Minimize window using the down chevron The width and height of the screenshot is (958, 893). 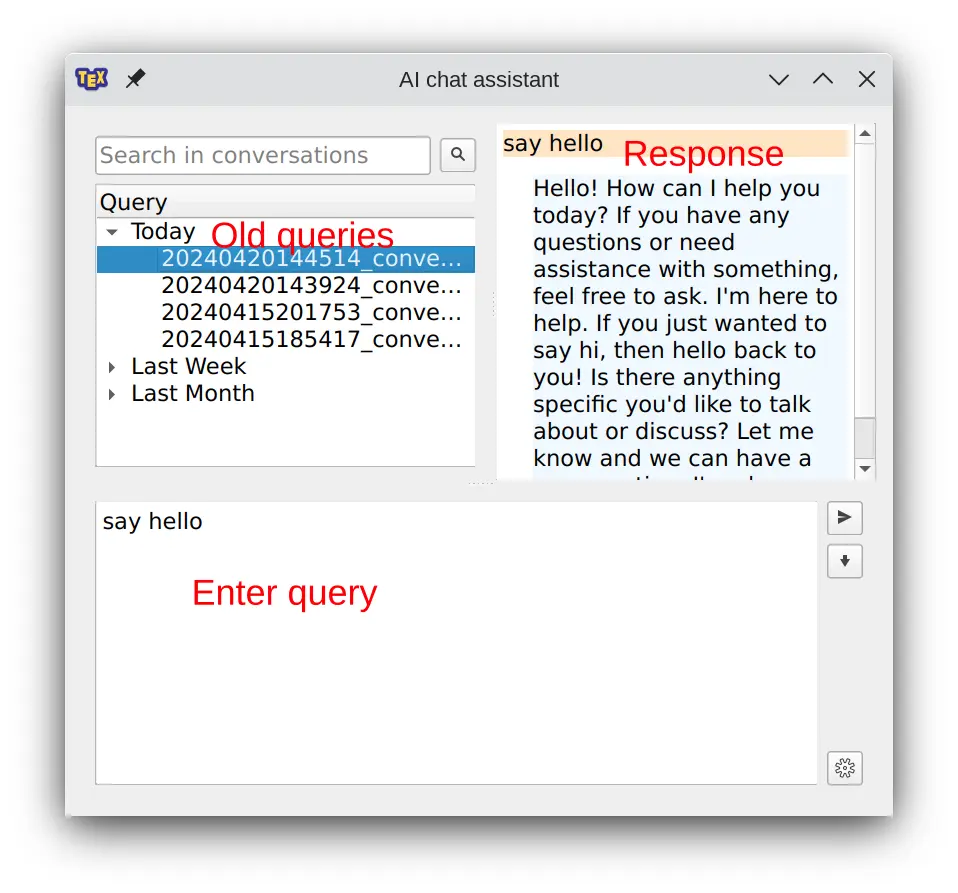pos(779,80)
